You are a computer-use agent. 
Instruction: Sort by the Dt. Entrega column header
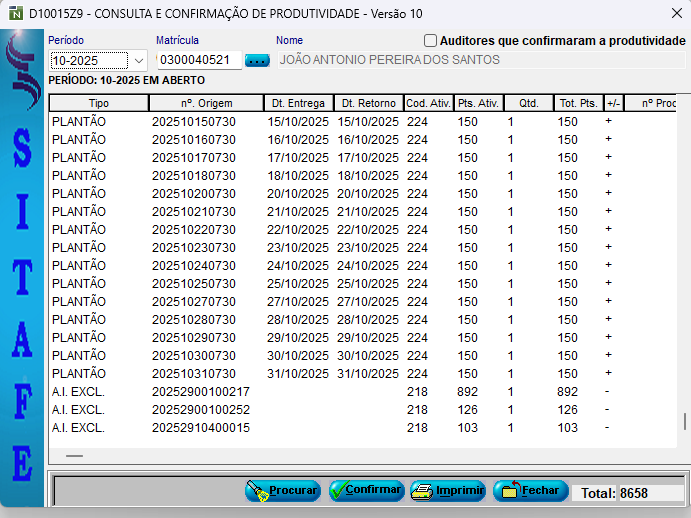click(x=298, y=103)
